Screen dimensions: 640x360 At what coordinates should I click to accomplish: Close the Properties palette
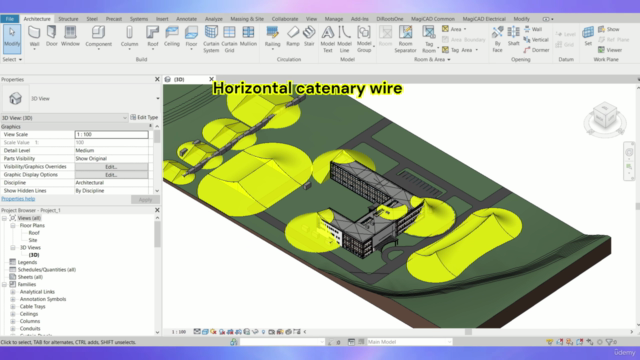157,79
